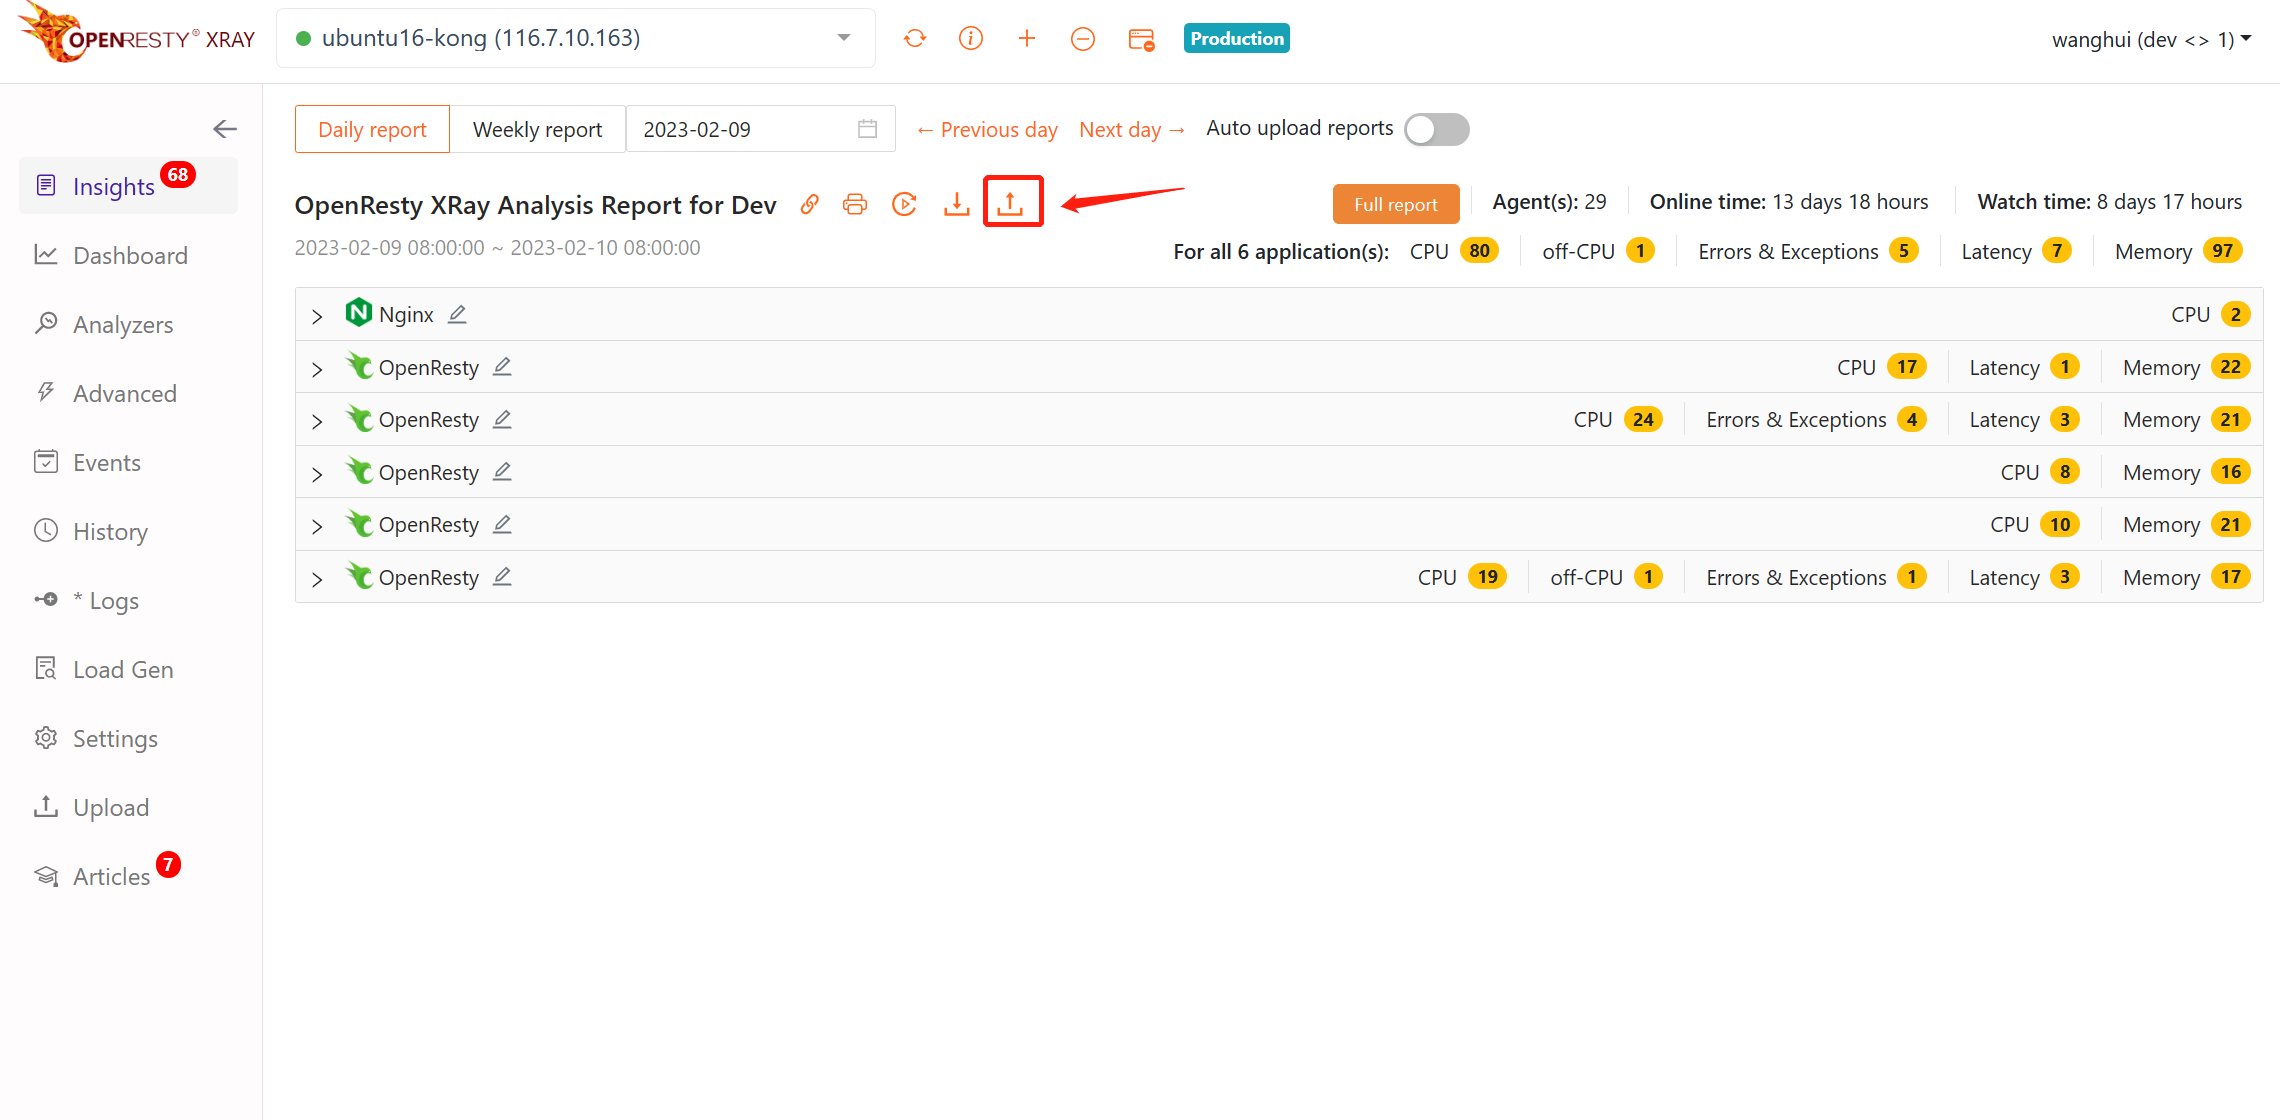Screen dimensions: 2280x1120
Task: Expand the OpenResty row with CPU 17
Action: point(317,369)
